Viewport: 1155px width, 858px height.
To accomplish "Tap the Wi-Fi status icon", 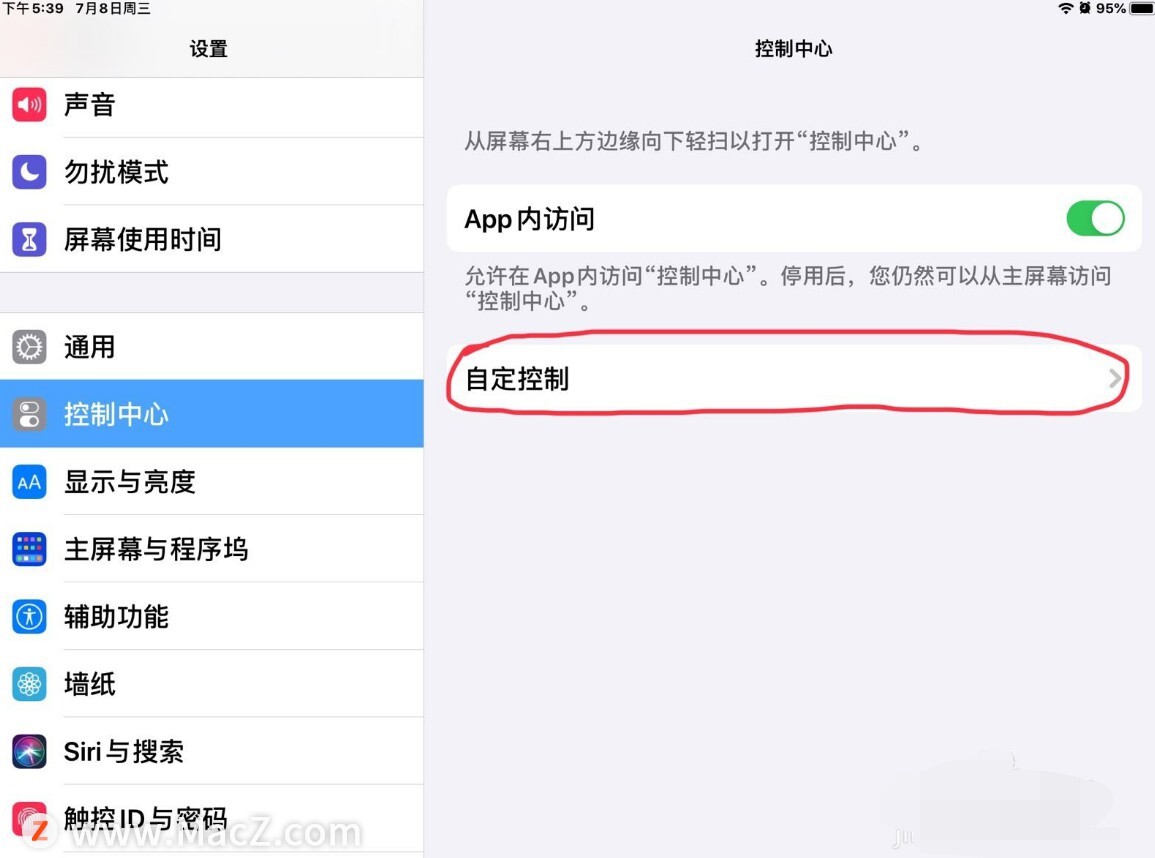I will pyautogui.click(x=1065, y=8).
